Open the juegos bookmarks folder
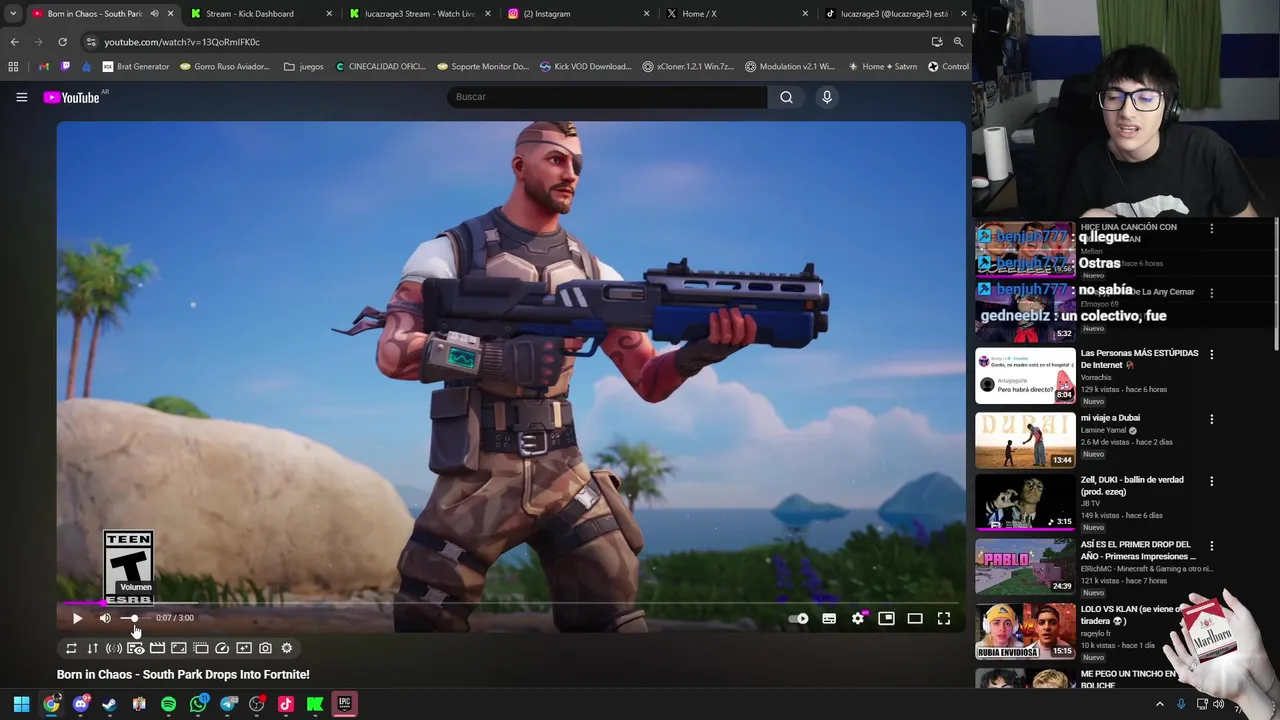 coord(304,67)
